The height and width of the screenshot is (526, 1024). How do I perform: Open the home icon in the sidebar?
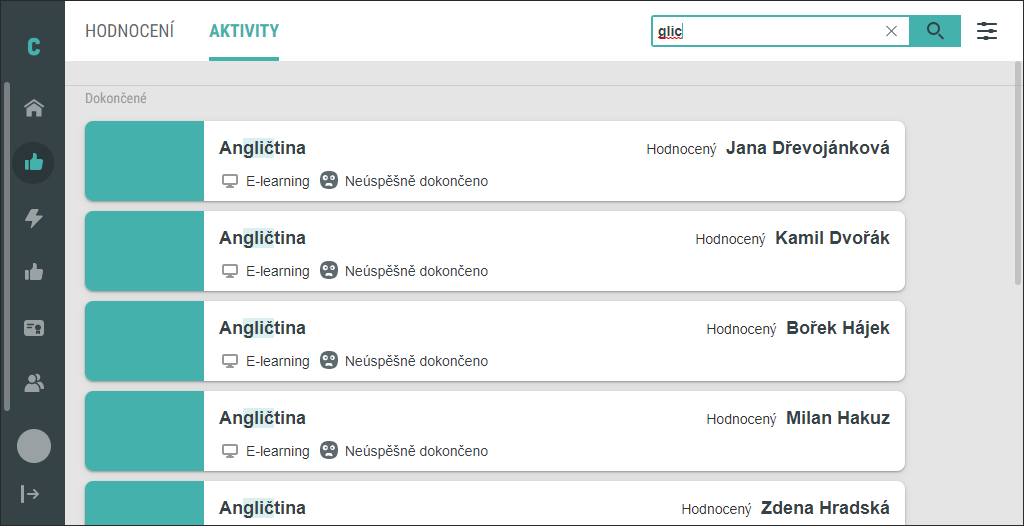pos(33,108)
